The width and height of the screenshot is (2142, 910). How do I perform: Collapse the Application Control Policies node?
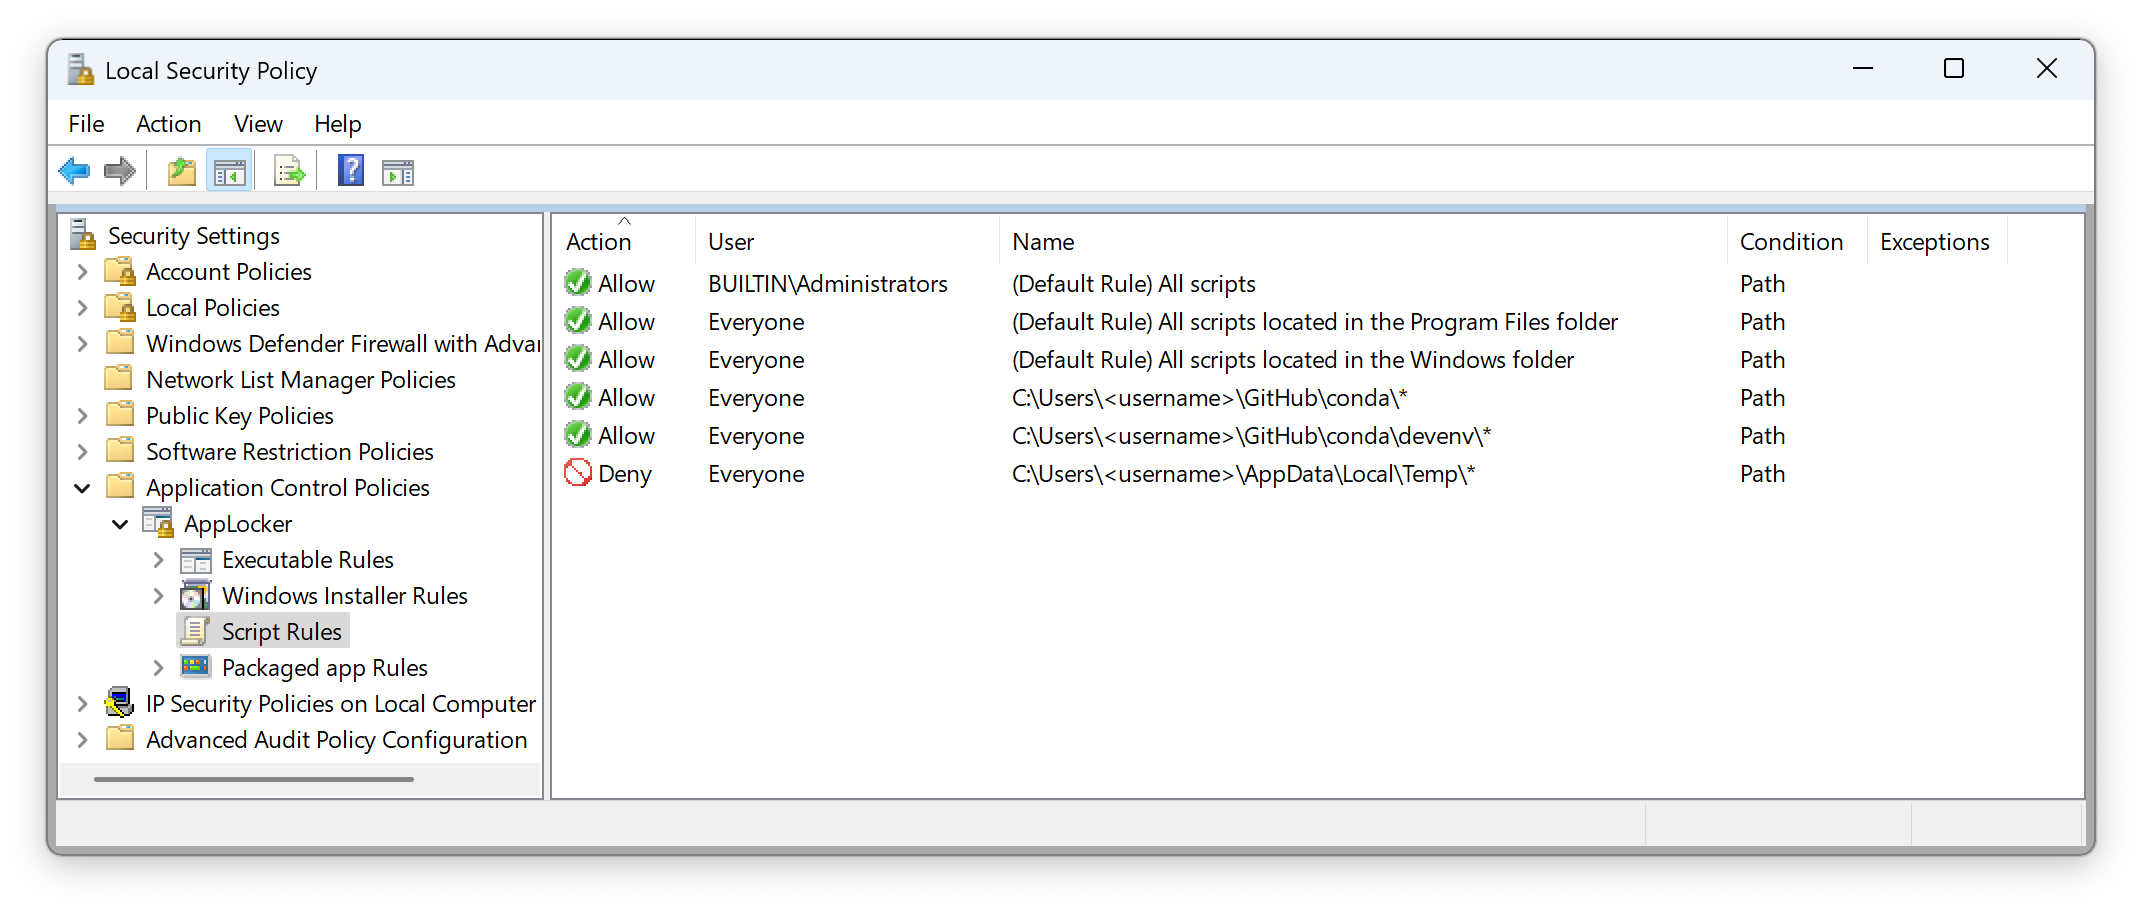pyautogui.click(x=83, y=488)
